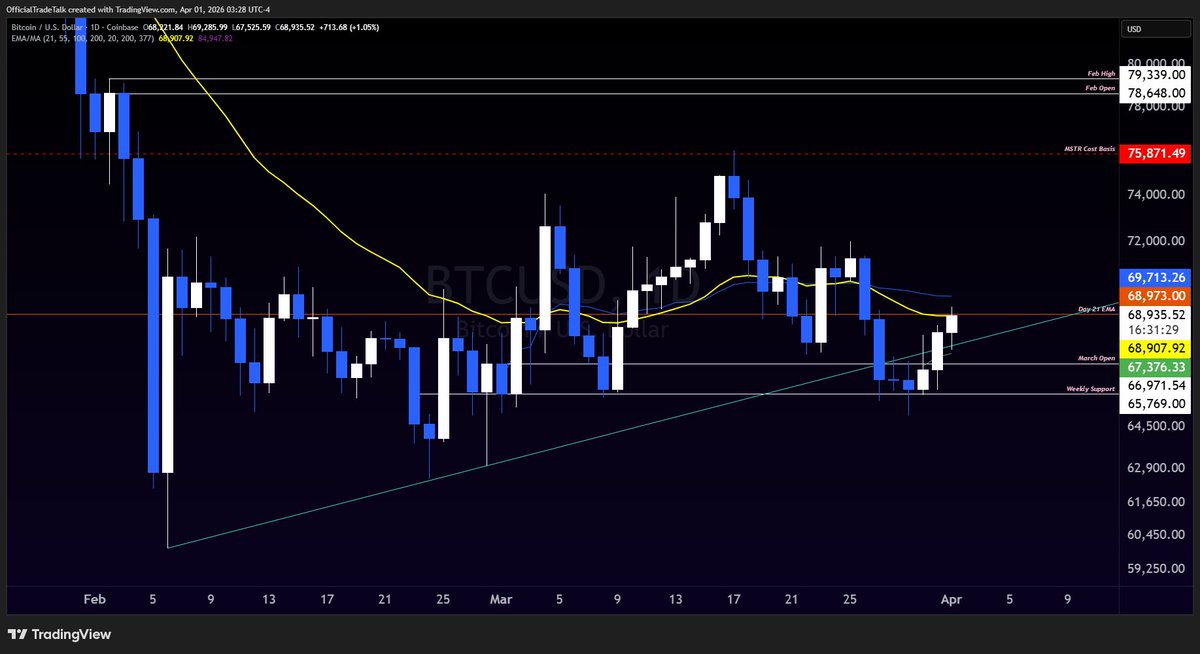Click the Feb label on time axis
Viewport: 1200px width, 654px height.
[94, 600]
